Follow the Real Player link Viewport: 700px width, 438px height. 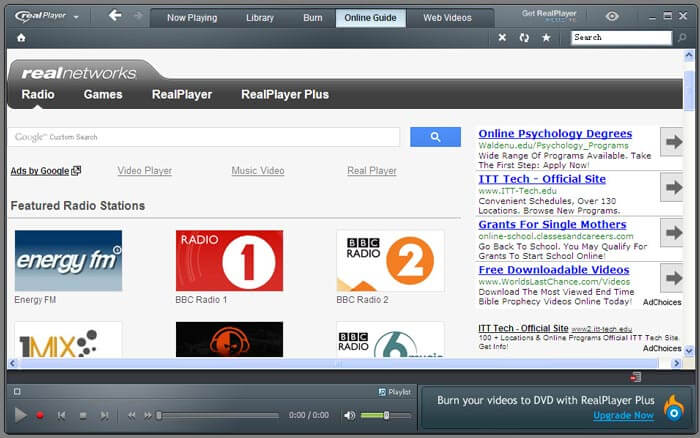[372, 171]
